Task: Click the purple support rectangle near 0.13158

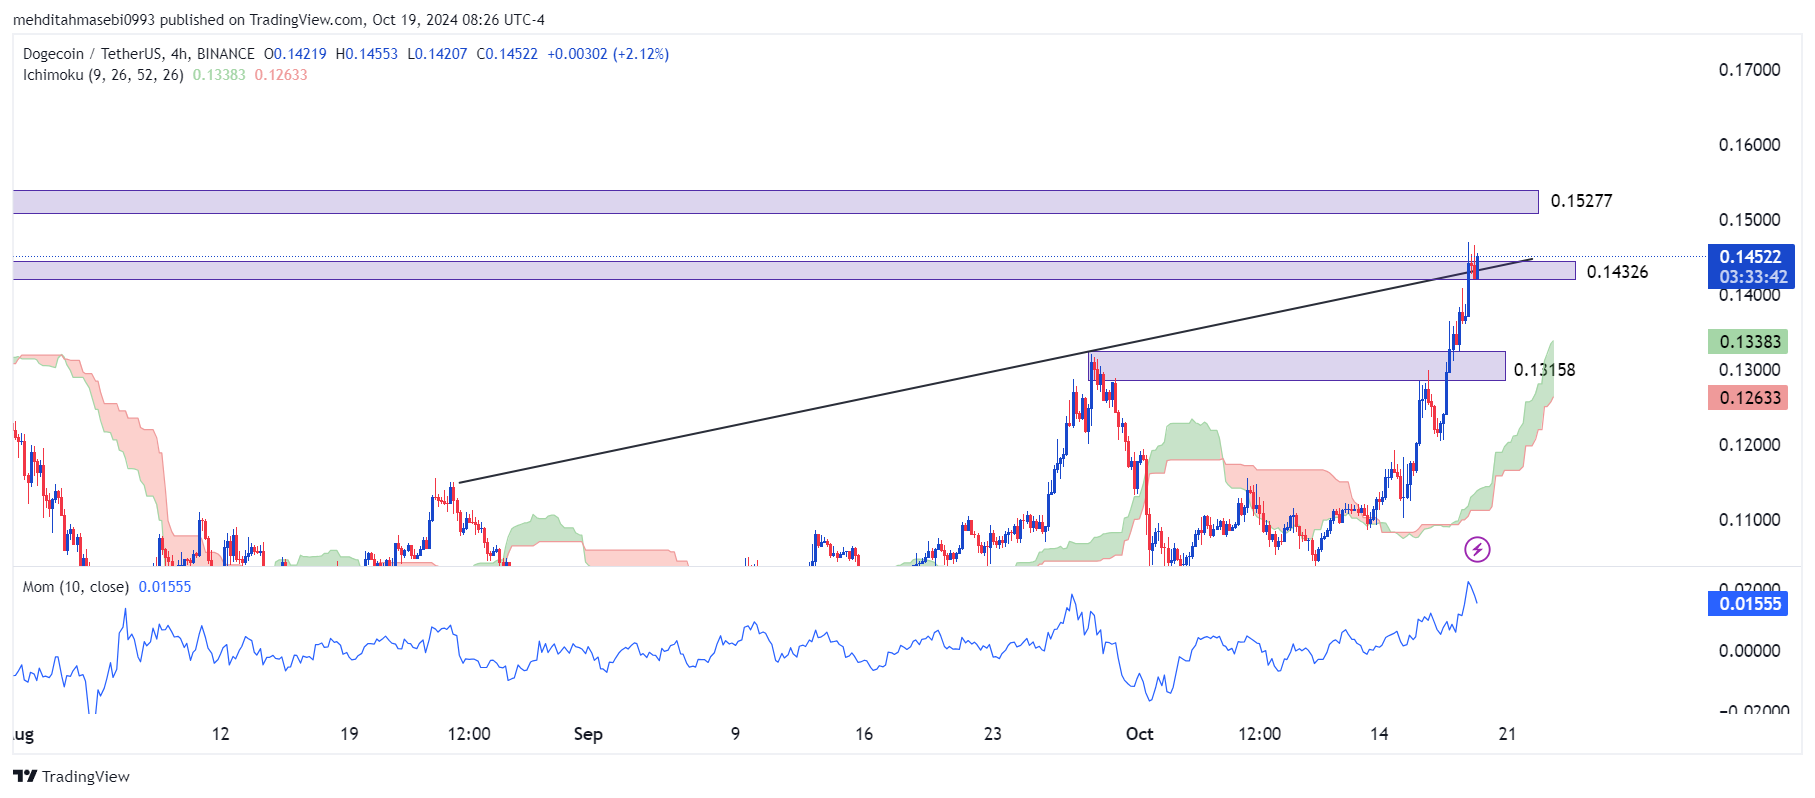Action: 1298,366
